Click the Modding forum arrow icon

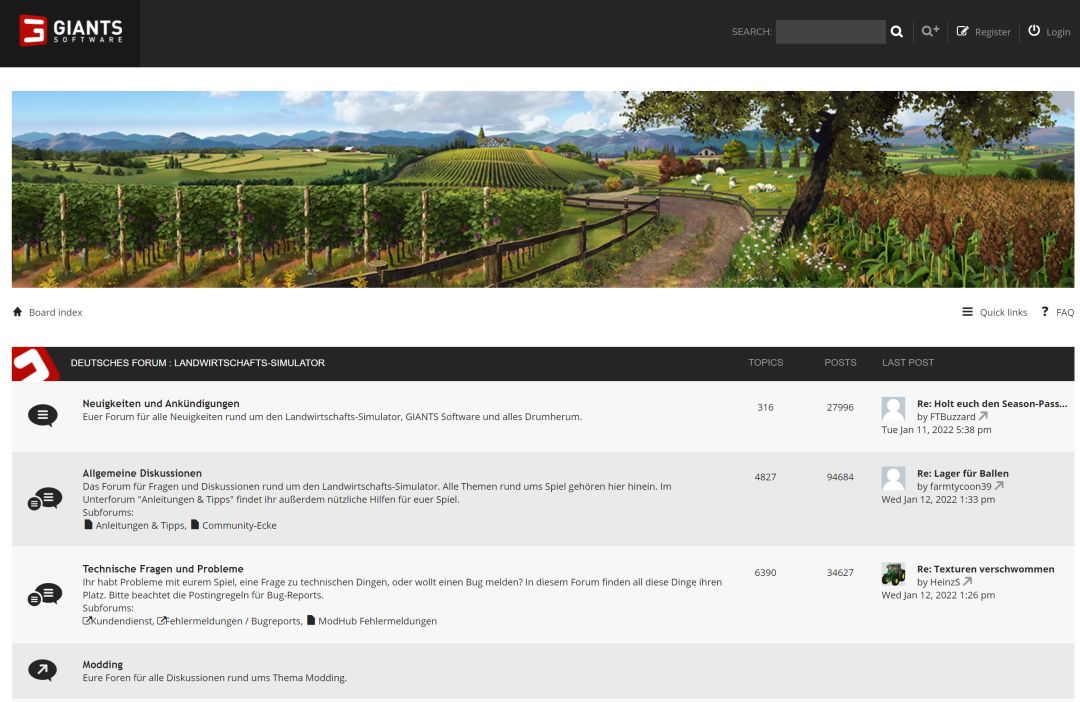pos(43,670)
